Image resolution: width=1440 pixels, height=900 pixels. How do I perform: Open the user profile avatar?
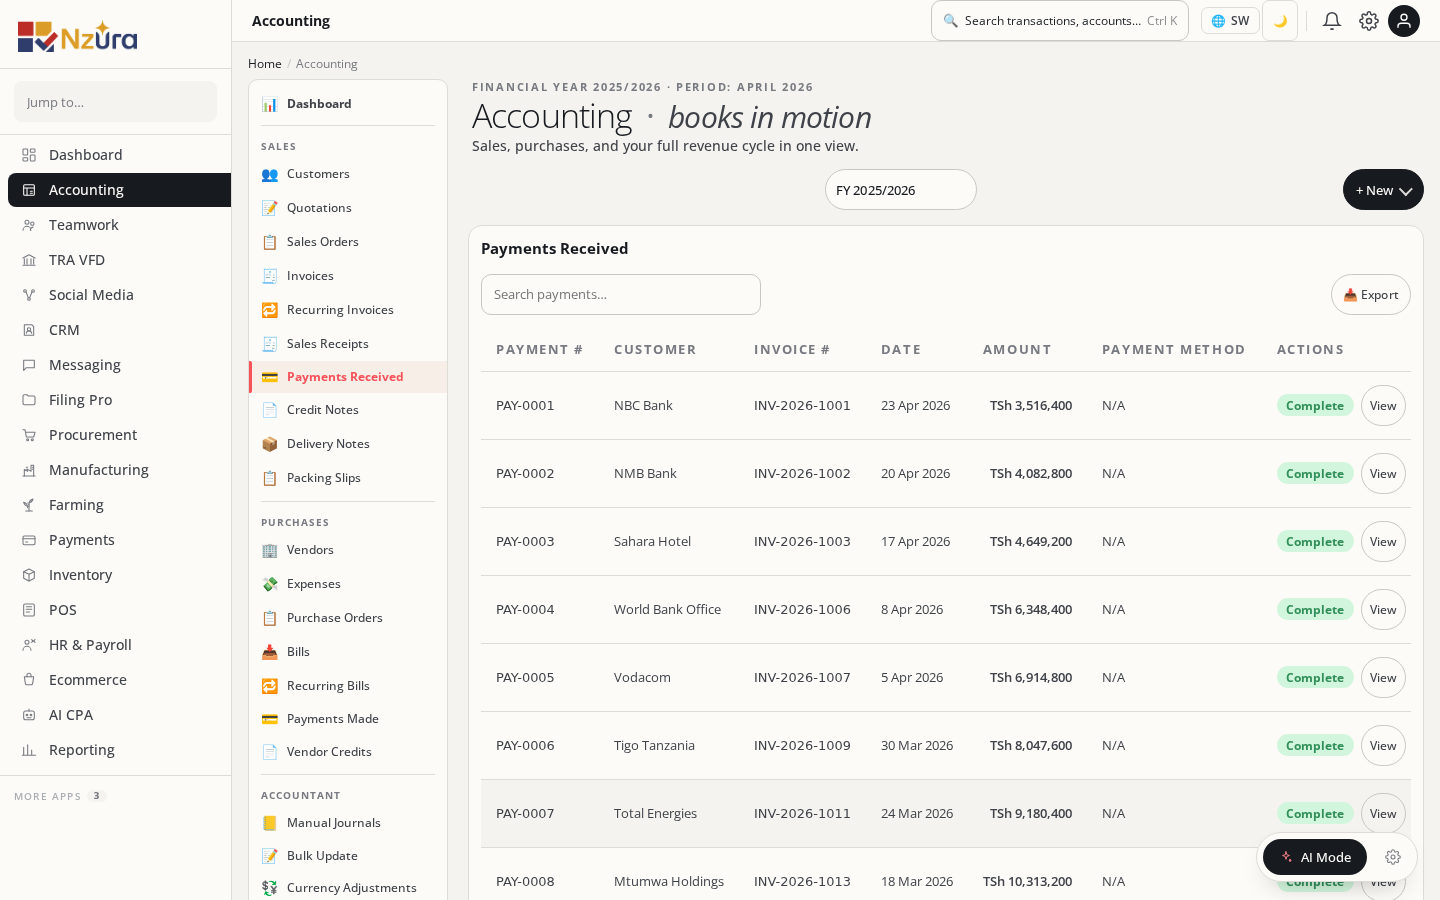(1404, 21)
